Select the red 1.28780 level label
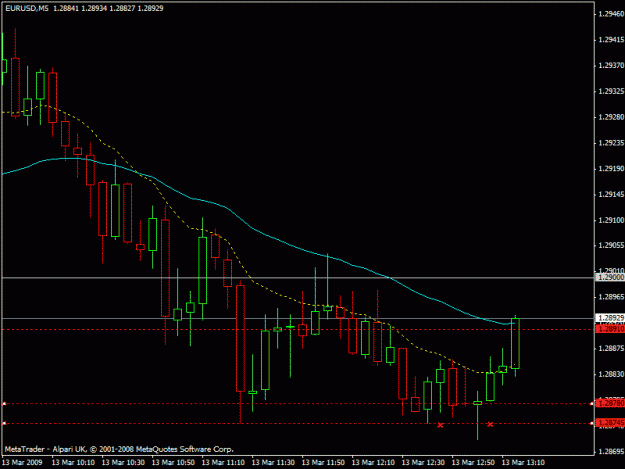The height and width of the screenshot is (469, 625). pyautogui.click(x=610, y=403)
